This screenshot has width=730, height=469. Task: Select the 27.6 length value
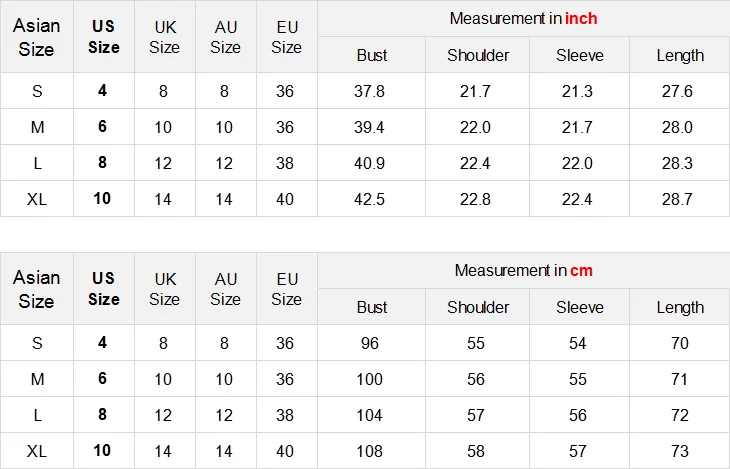[679, 91]
